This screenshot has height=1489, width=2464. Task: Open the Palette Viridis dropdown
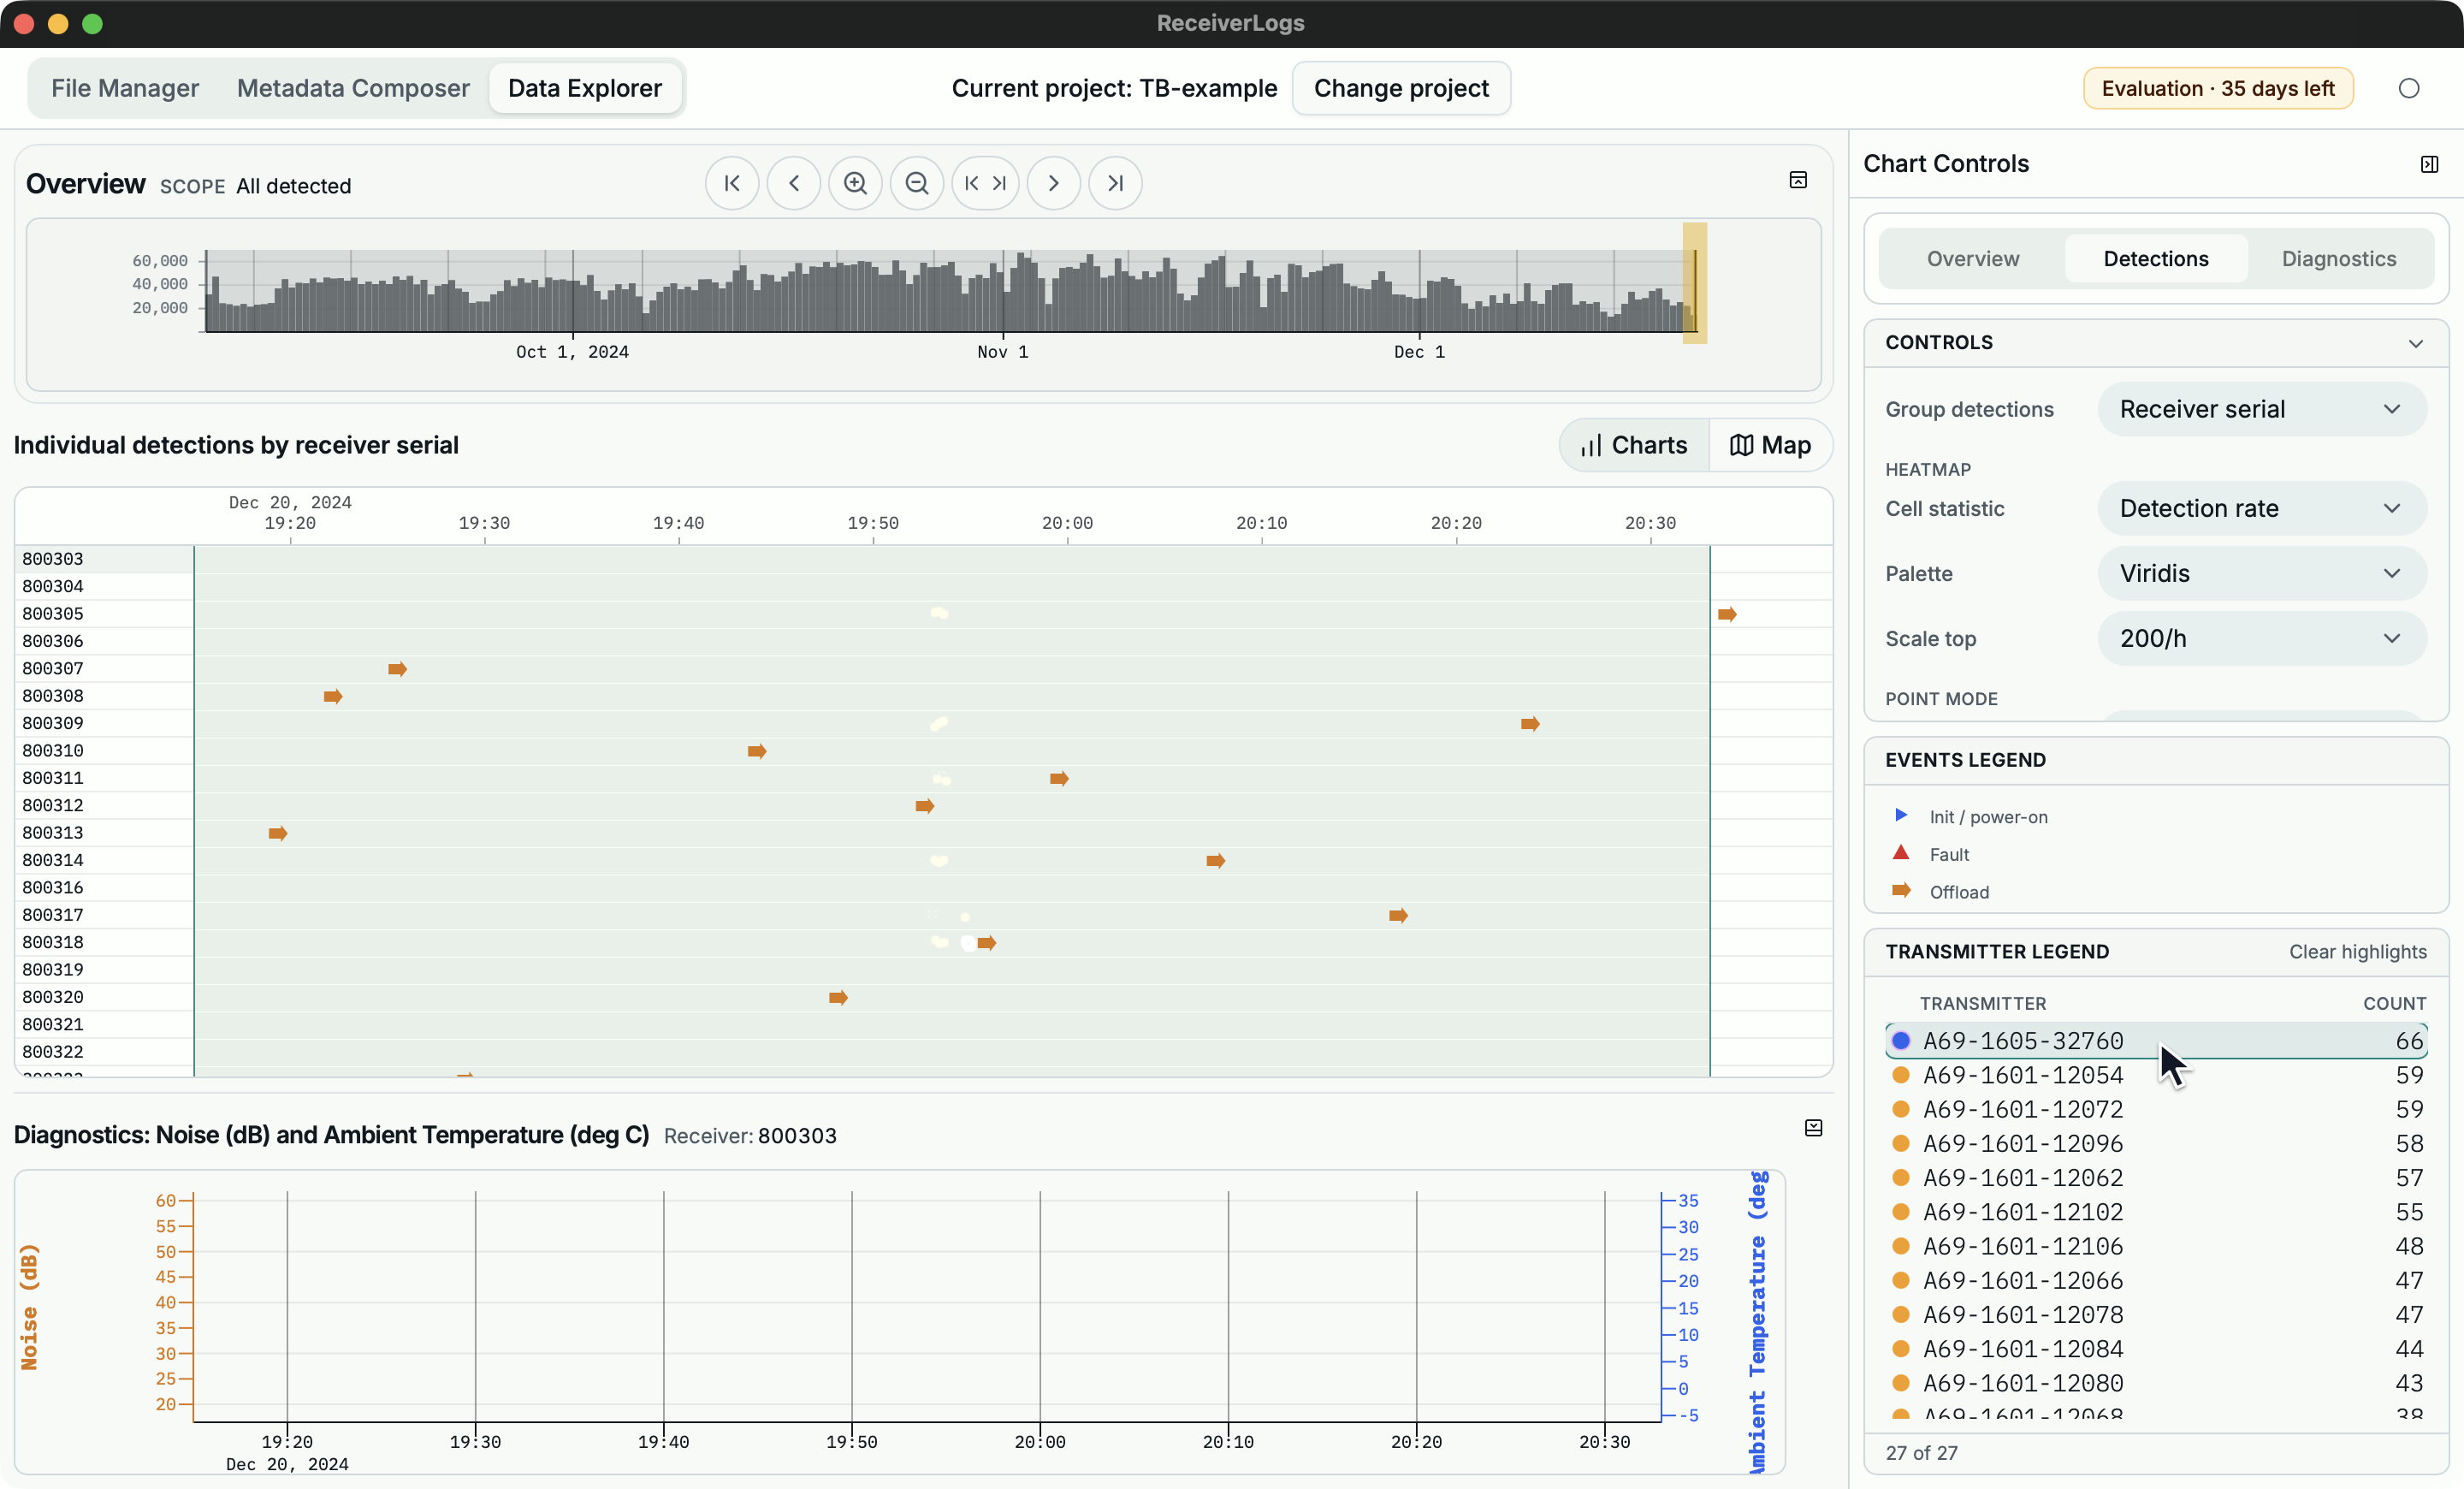click(x=2262, y=573)
